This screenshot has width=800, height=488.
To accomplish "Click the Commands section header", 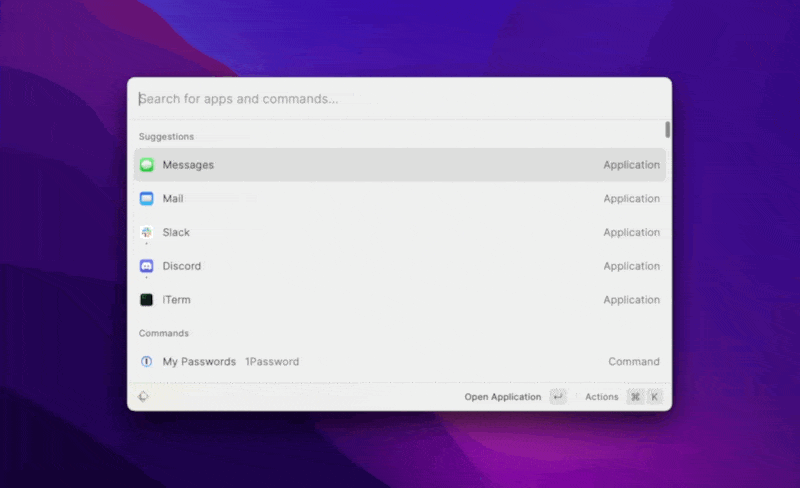I will [x=164, y=333].
